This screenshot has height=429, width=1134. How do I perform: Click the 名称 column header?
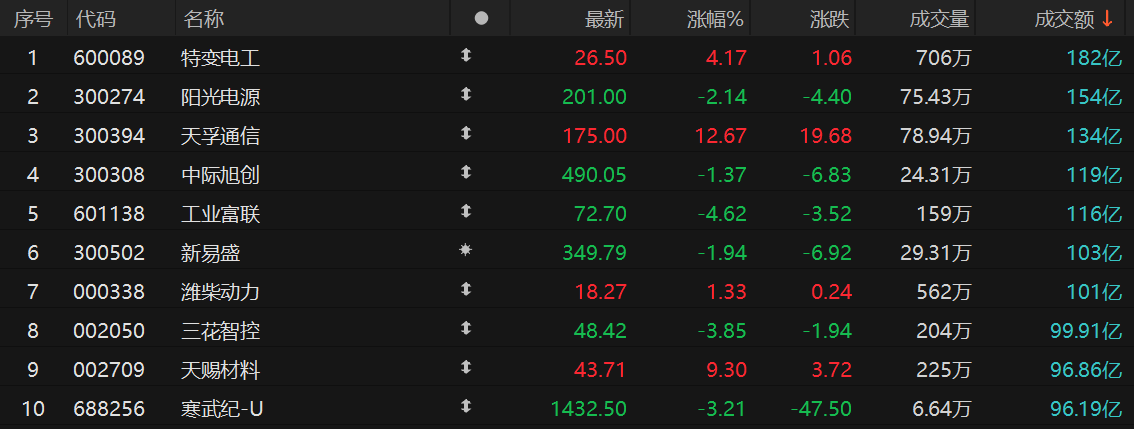(204, 19)
